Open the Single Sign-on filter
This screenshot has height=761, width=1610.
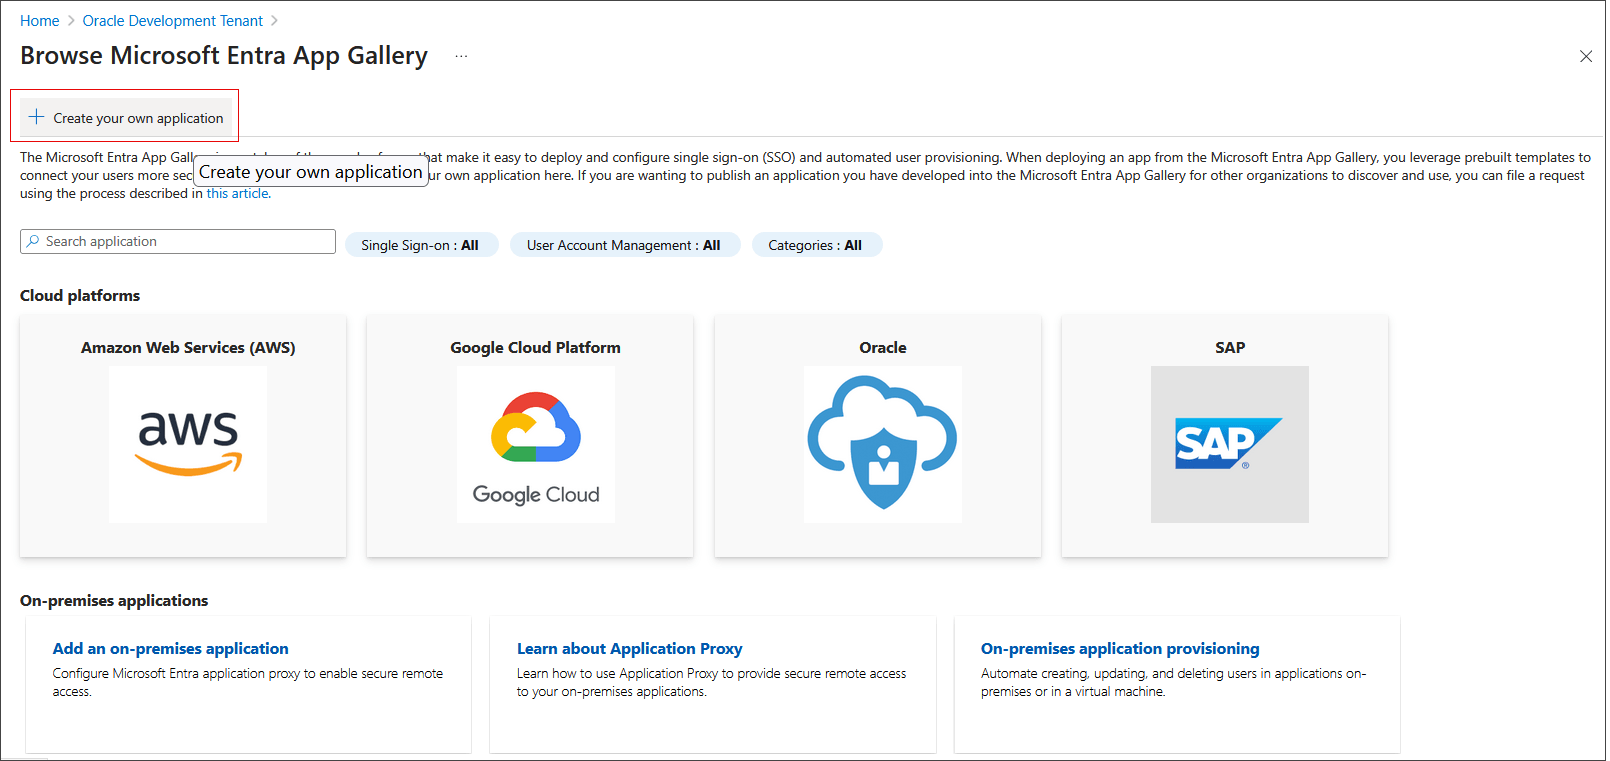pyautogui.click(x=421, y=245)
